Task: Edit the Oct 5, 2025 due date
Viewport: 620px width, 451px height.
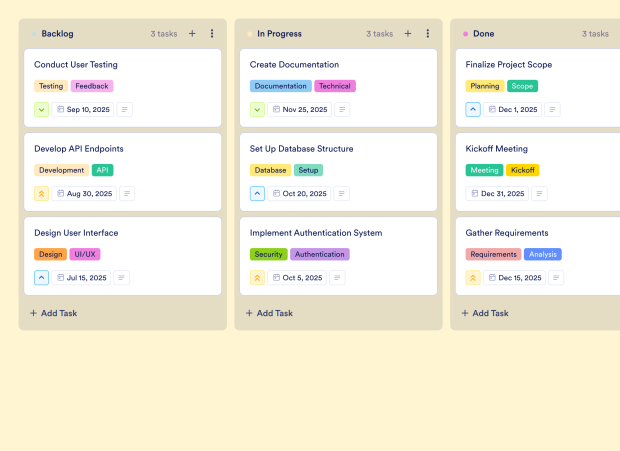Action: click(297, 278)
